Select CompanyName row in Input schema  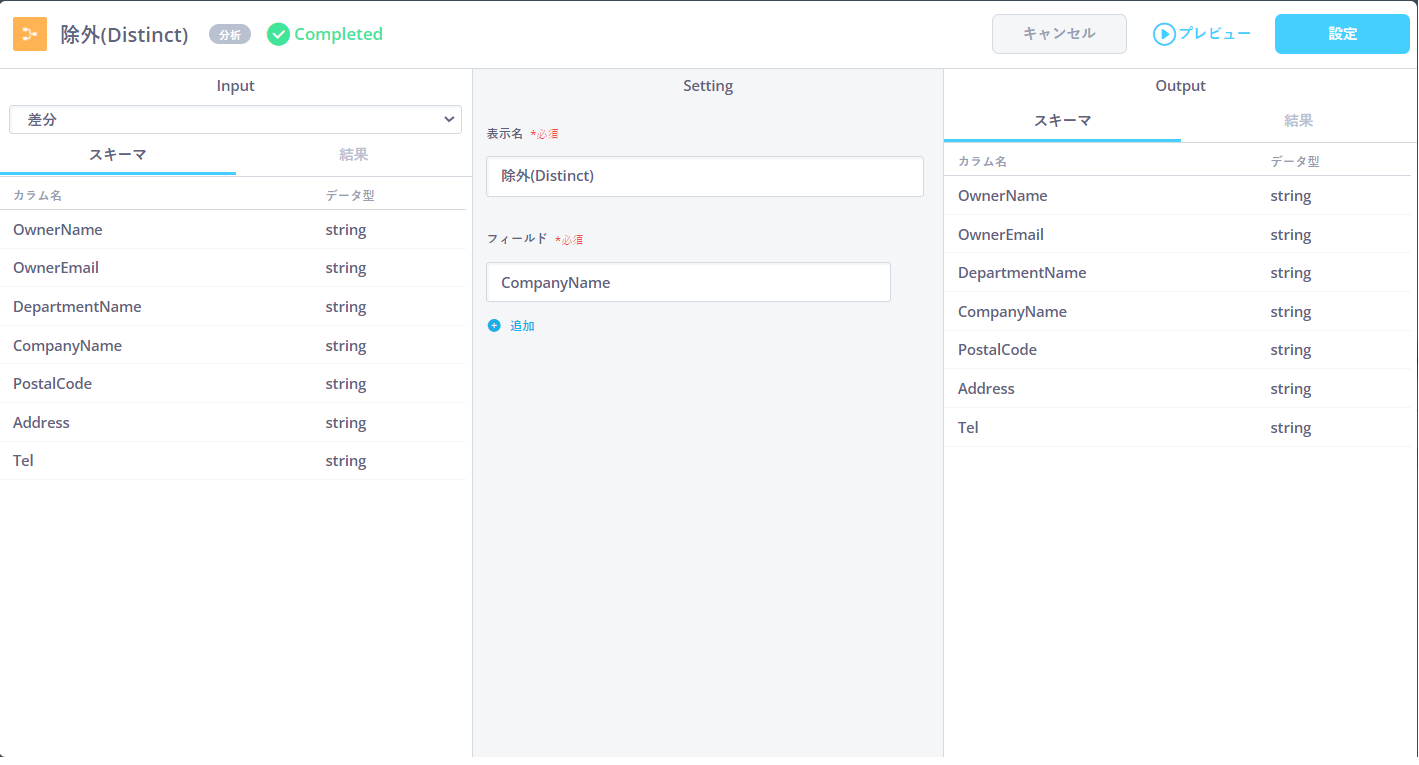coord(233,346)
